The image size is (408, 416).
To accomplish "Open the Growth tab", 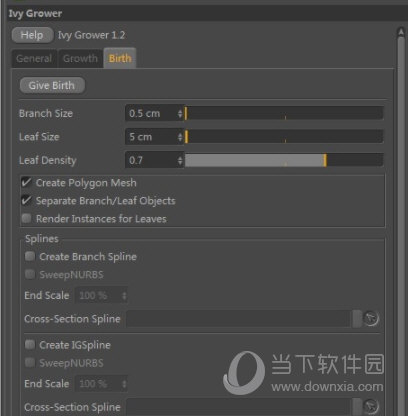I will point(80,59).
